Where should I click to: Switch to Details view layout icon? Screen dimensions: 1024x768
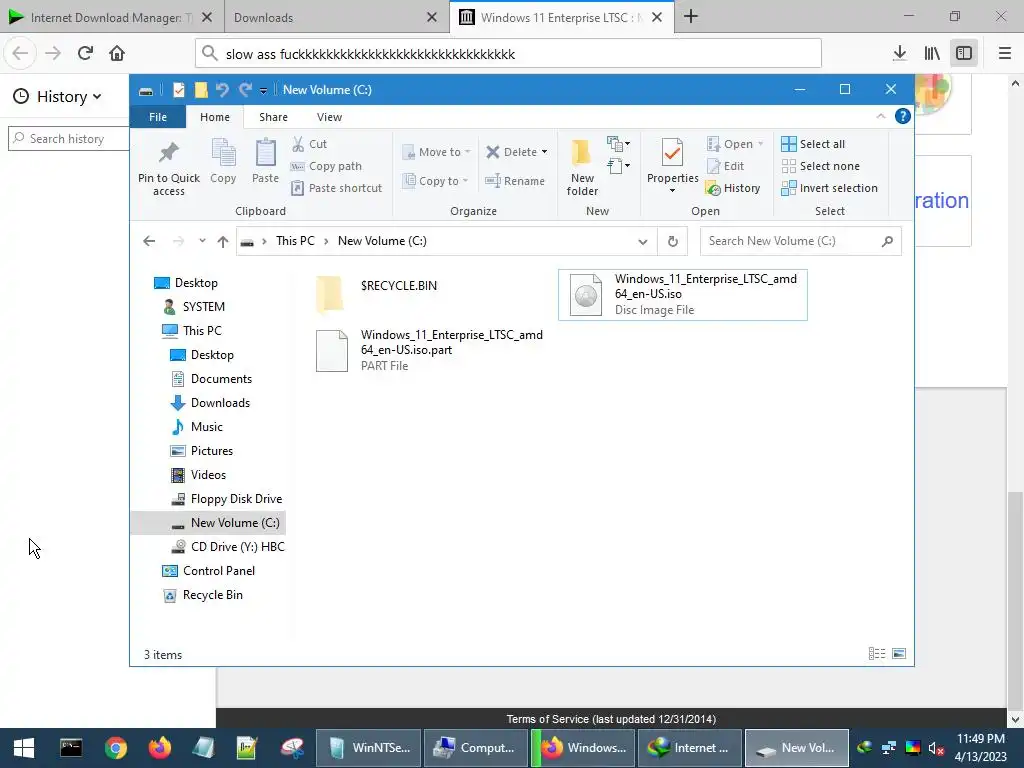pyautogui.click(x=877, y=654)
